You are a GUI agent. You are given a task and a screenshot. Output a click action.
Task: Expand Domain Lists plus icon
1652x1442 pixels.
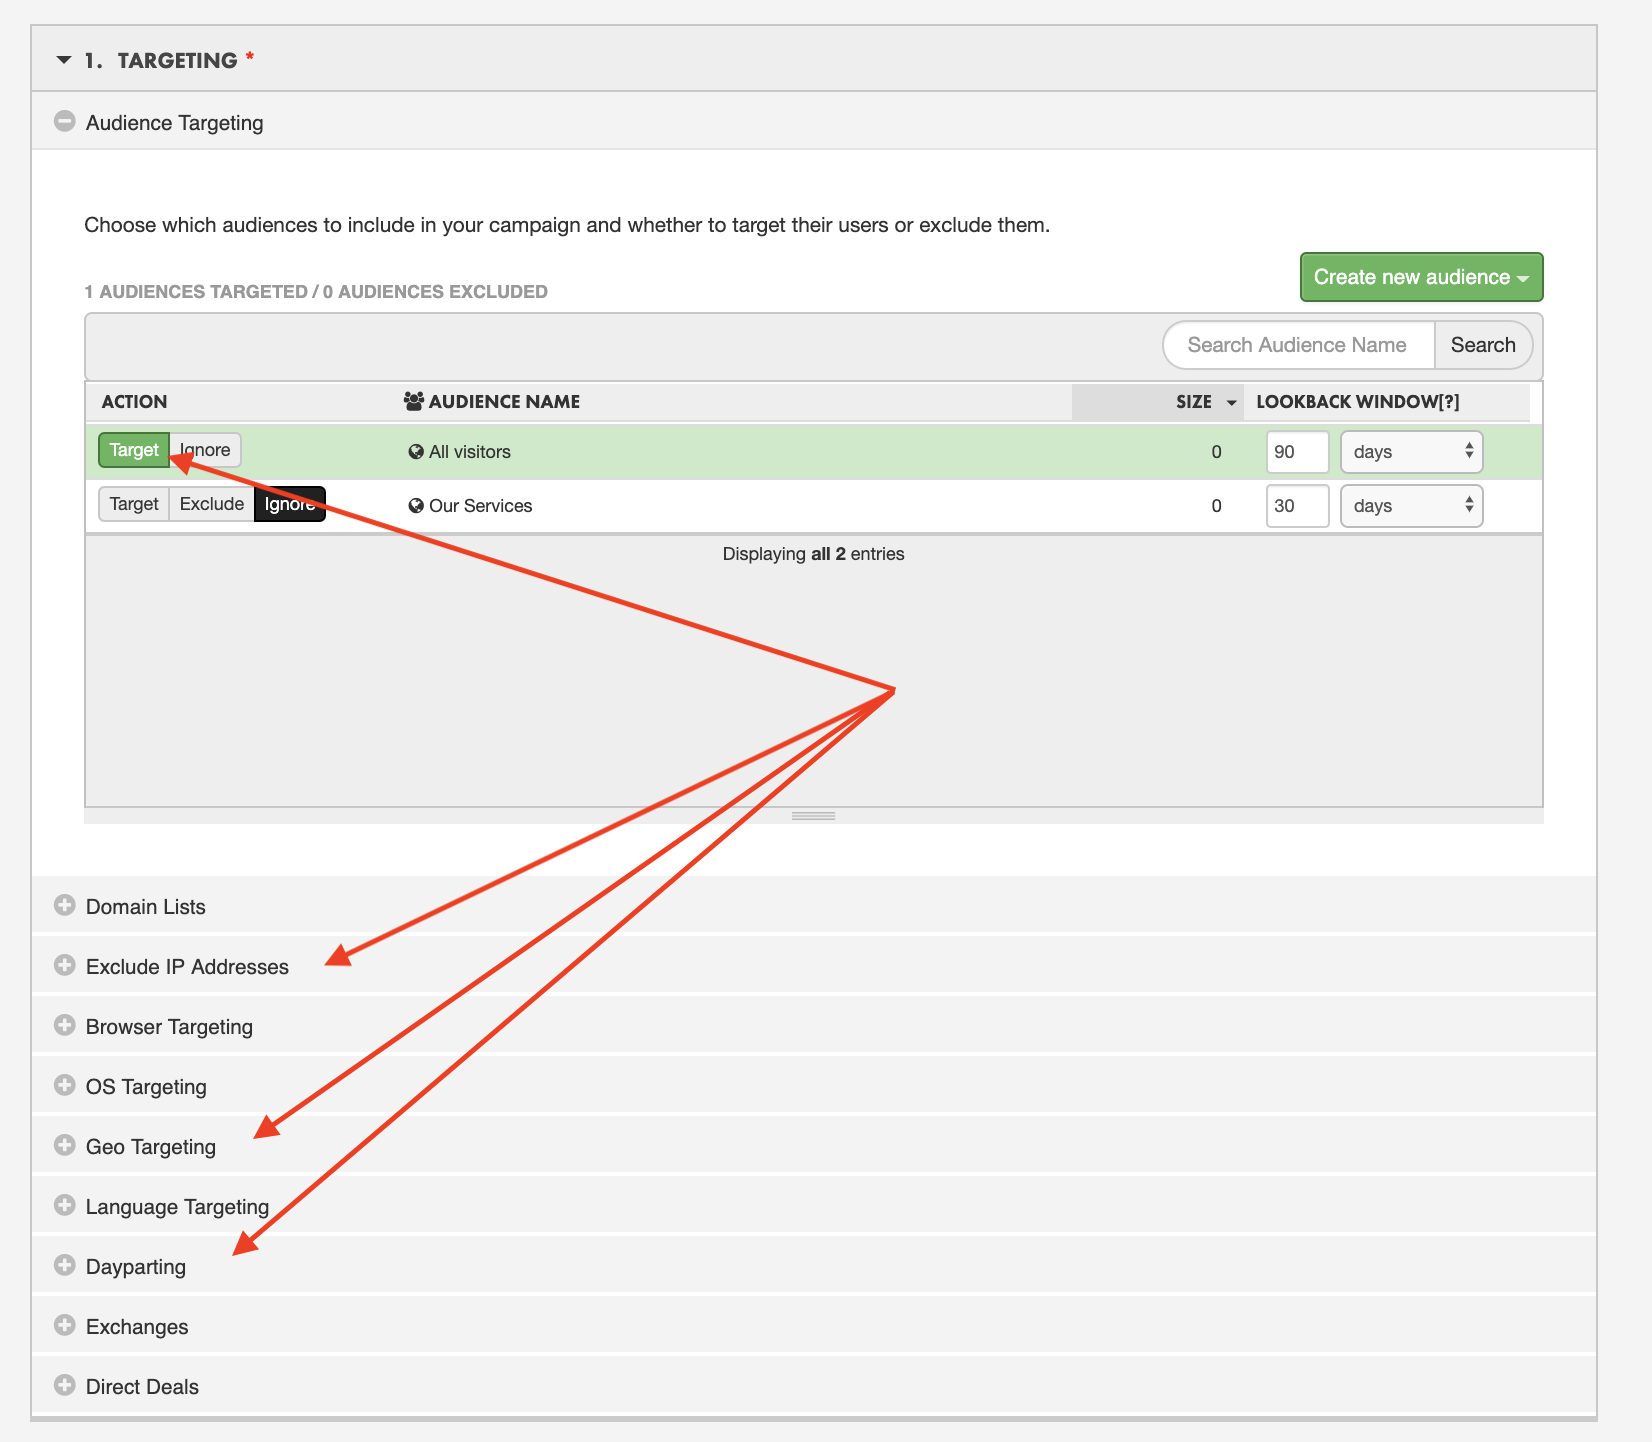[65, 905]
